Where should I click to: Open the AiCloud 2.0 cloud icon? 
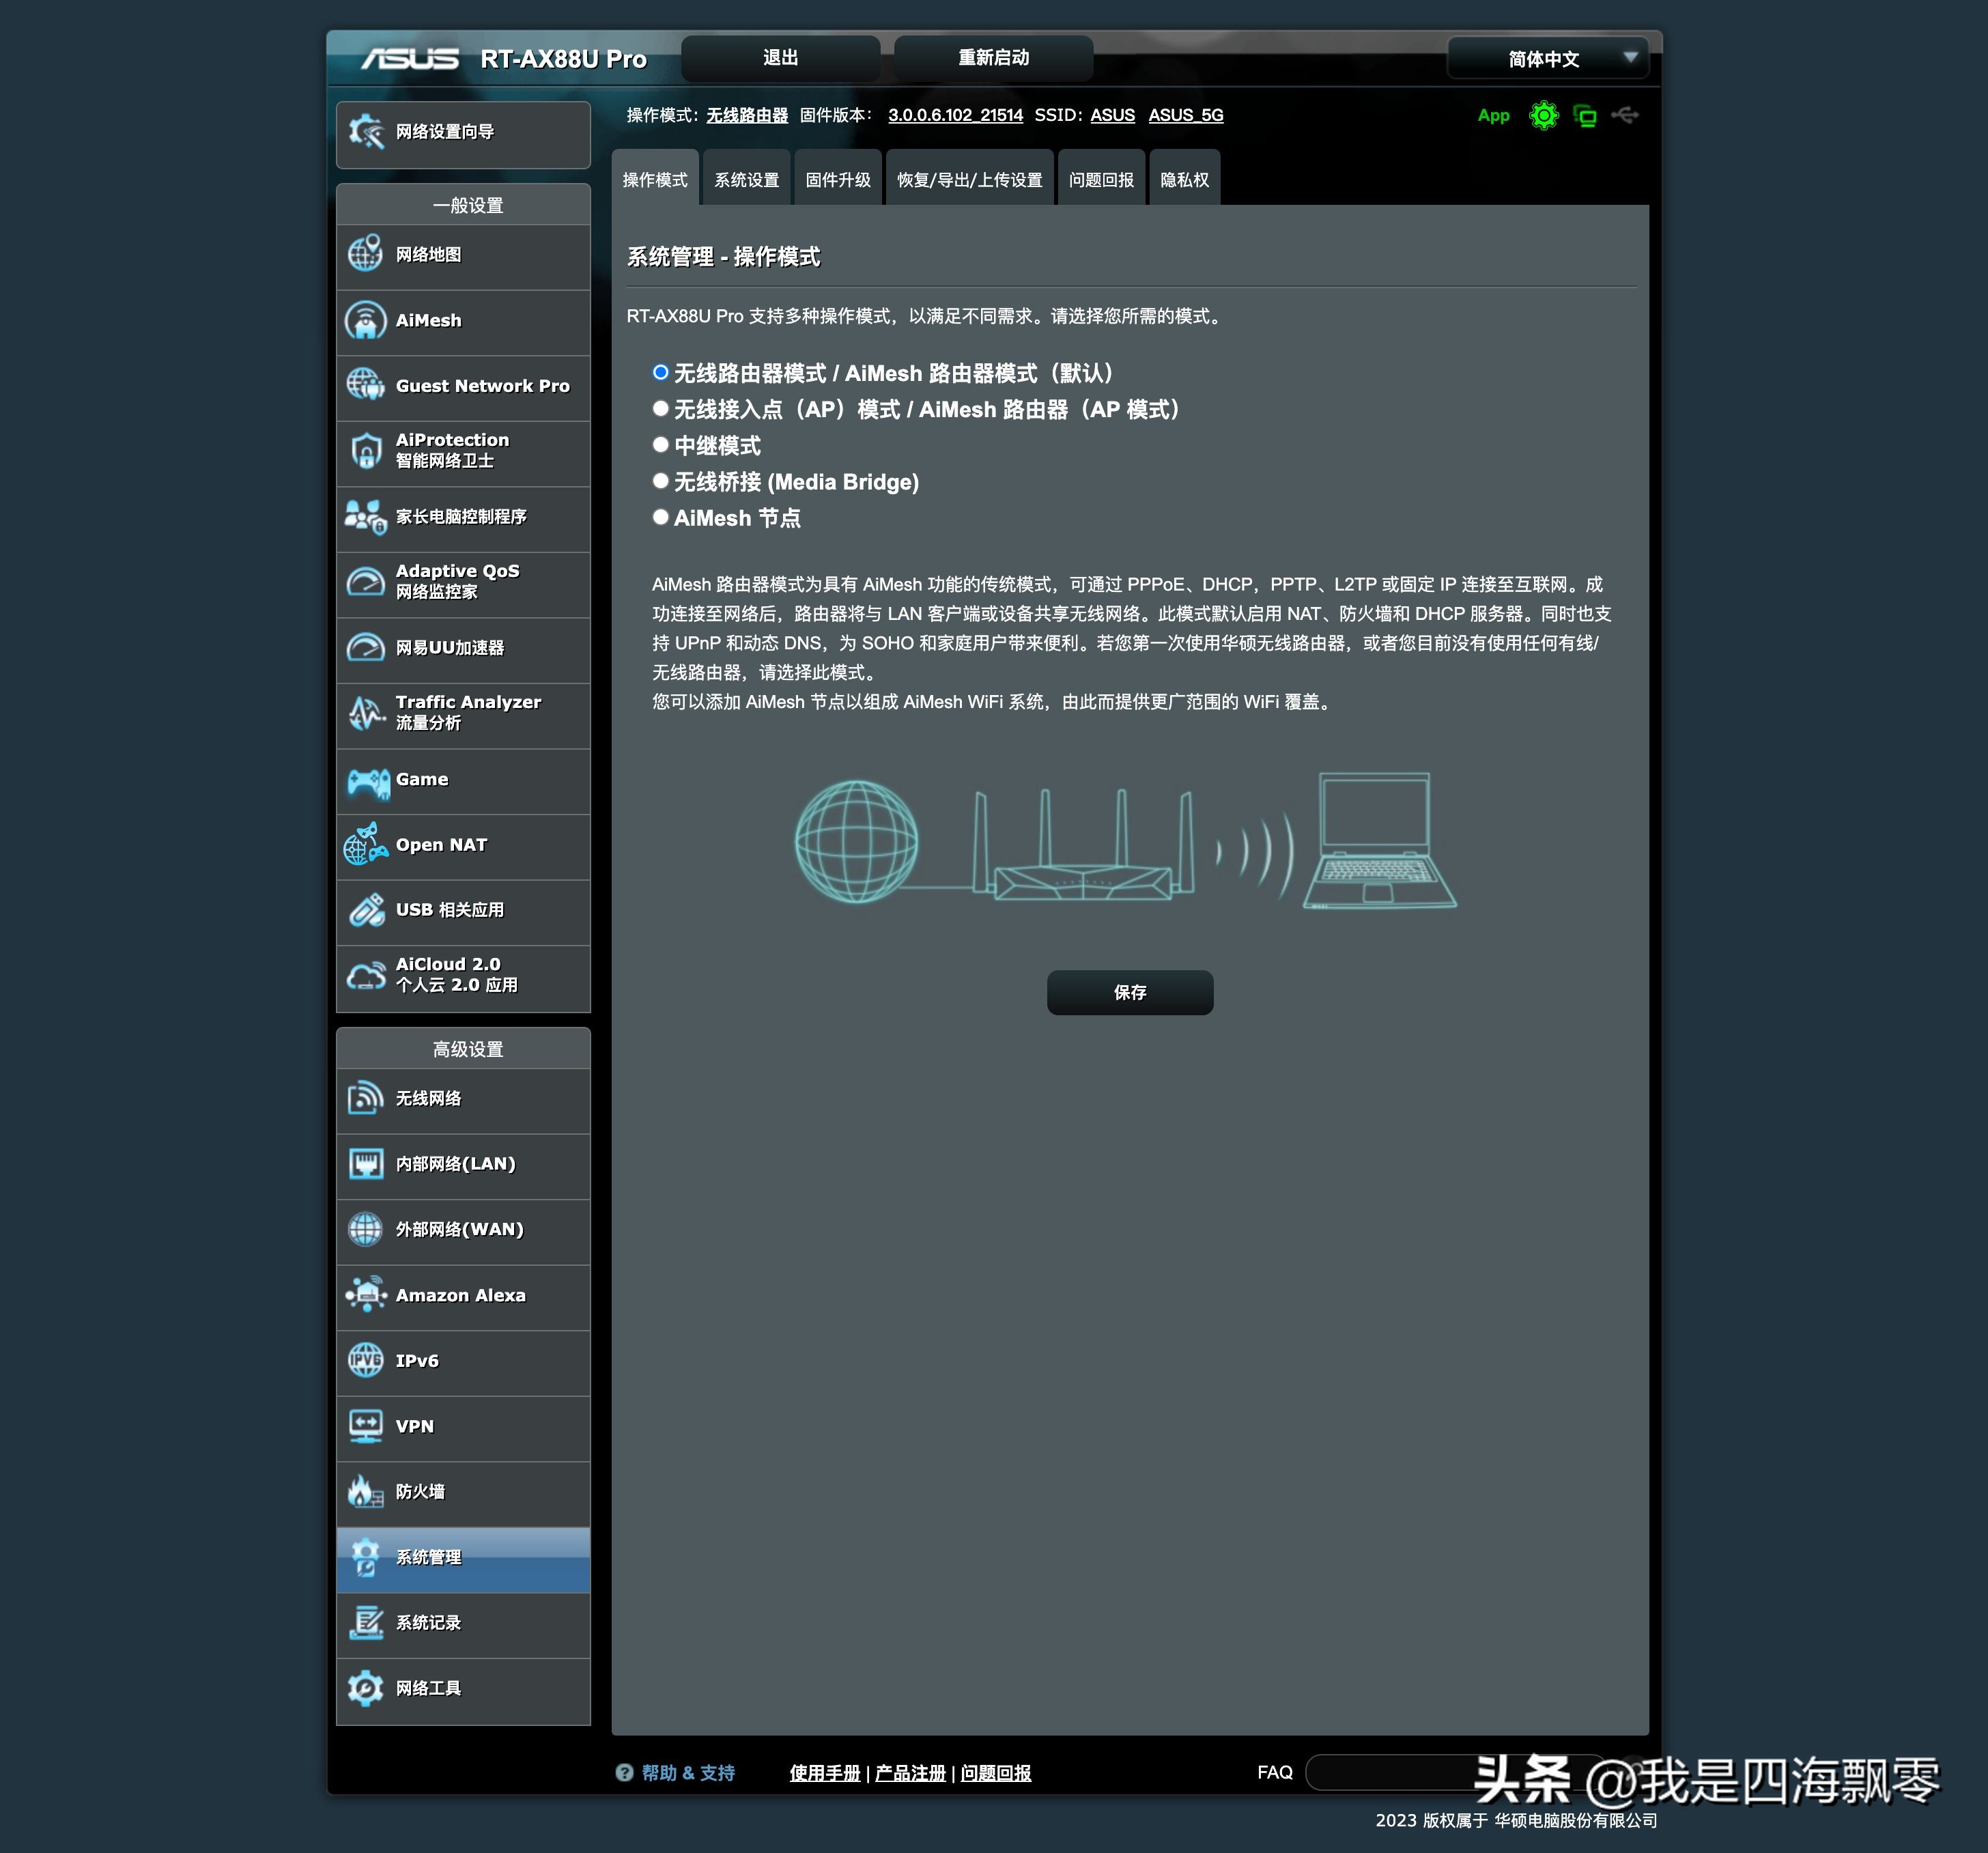tap(365, 975)
